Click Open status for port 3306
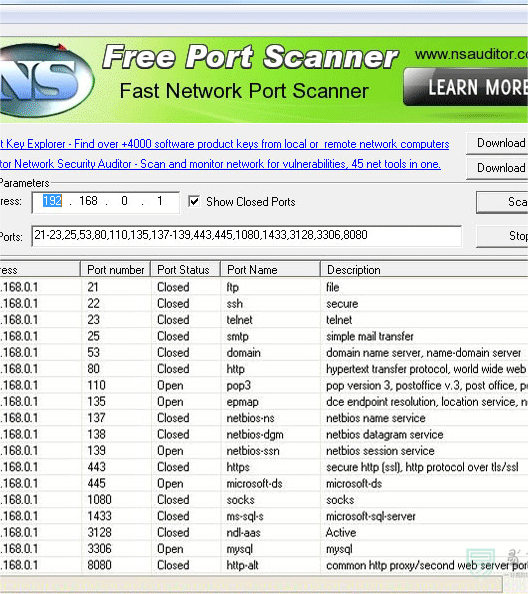 click(170, 549)
